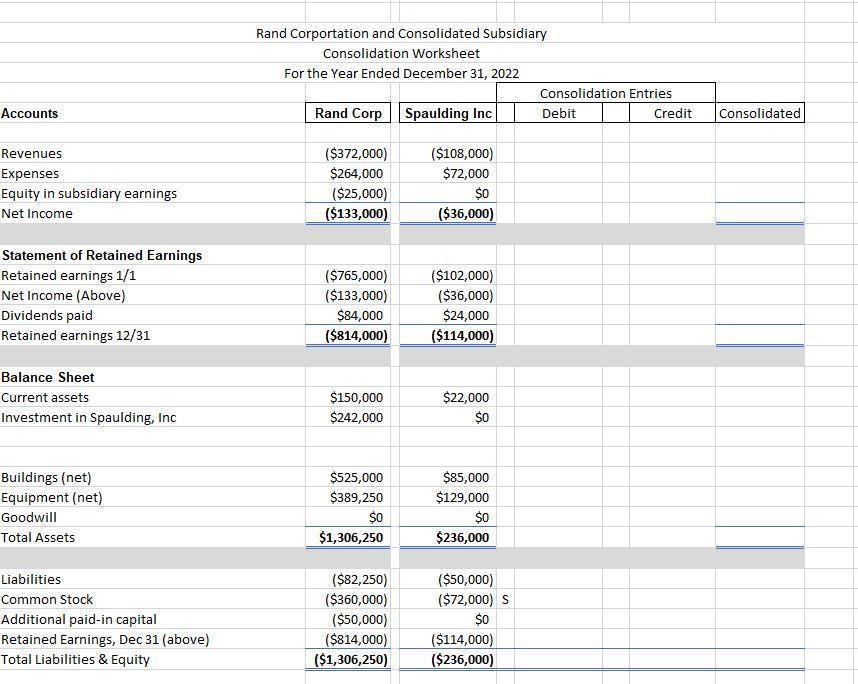The width and height of the screenshot is (858, 684).
Task: Select the Retained earnings 1/1 label
Action: pos(68,275)
